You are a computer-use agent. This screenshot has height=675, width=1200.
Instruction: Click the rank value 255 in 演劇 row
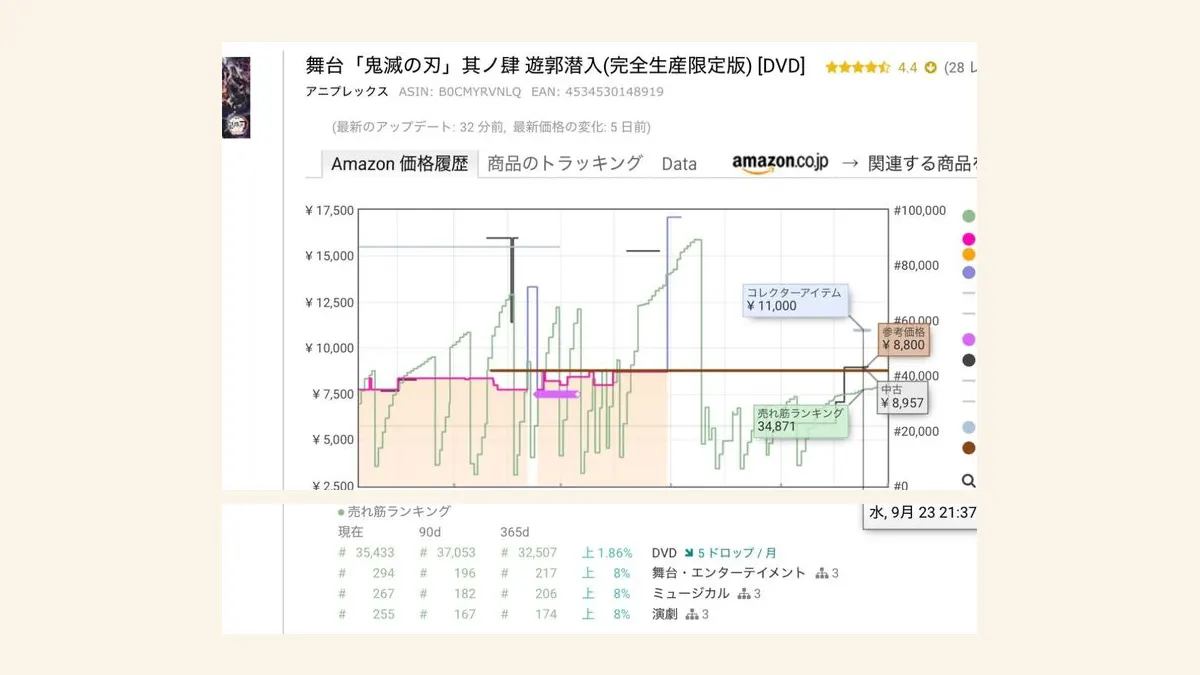[383, 614]
